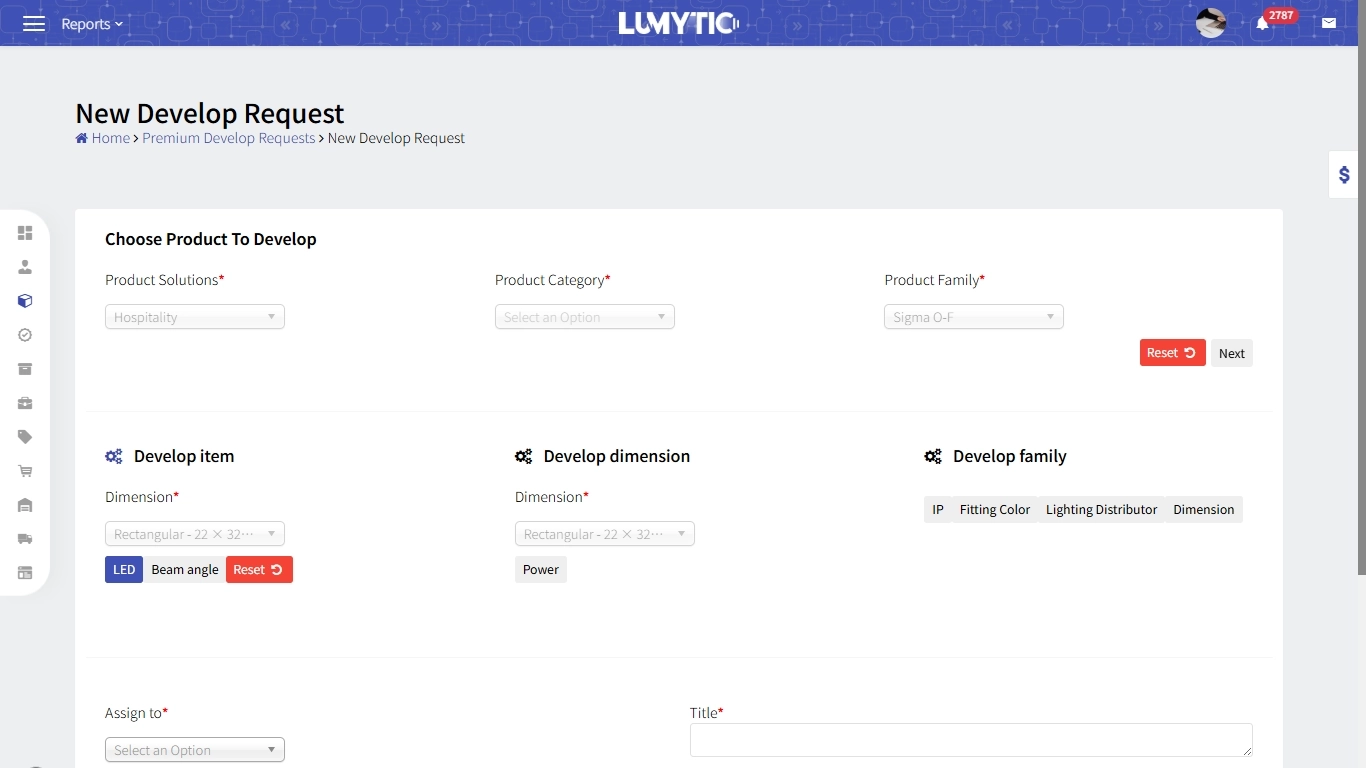Select the shopping cart sidebar icon

pyautogui.click(x=25, y=471)
